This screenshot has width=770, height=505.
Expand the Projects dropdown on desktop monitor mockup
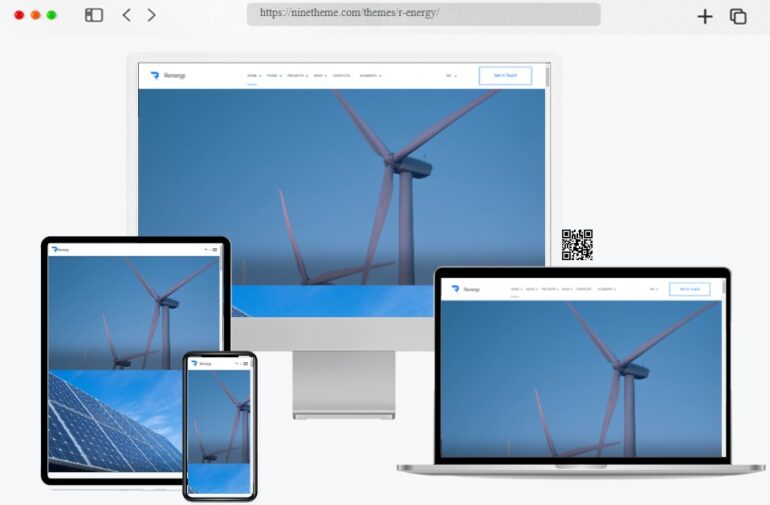click(297, 75)
